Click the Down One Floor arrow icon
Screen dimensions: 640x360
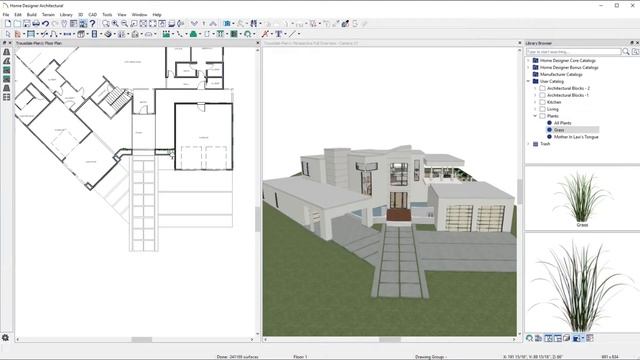194,24
